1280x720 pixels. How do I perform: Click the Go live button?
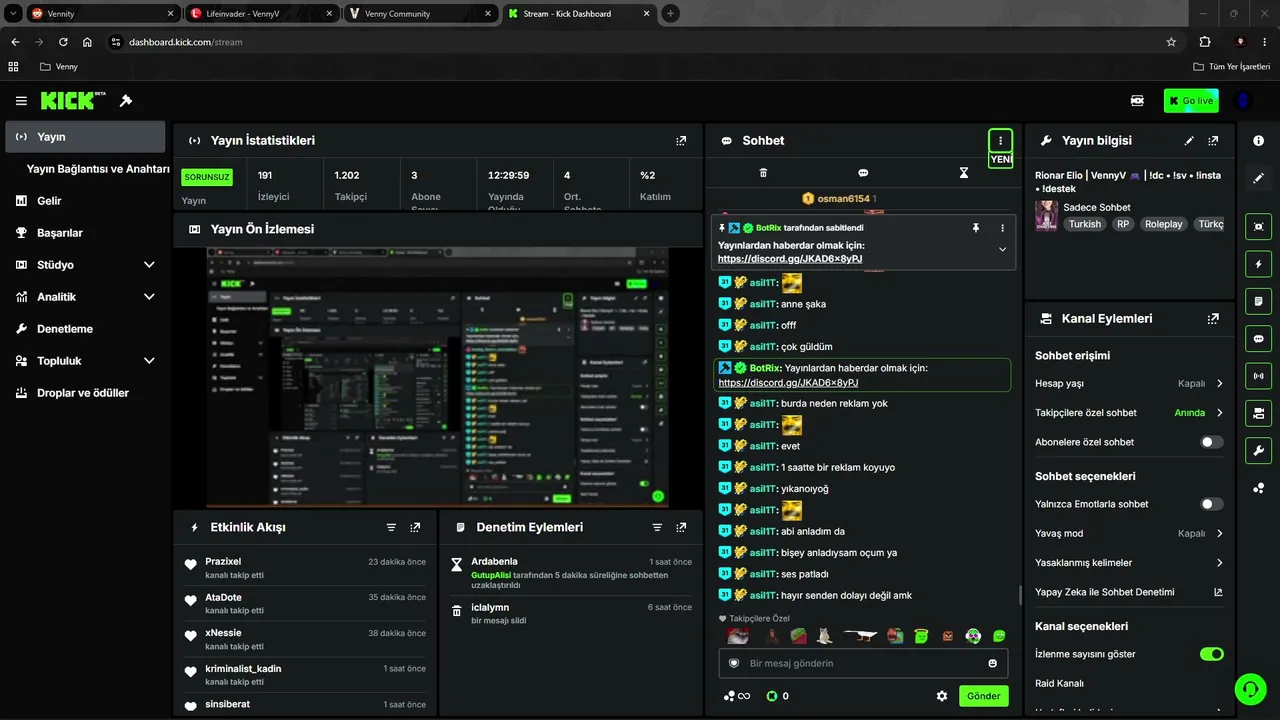1191,101
